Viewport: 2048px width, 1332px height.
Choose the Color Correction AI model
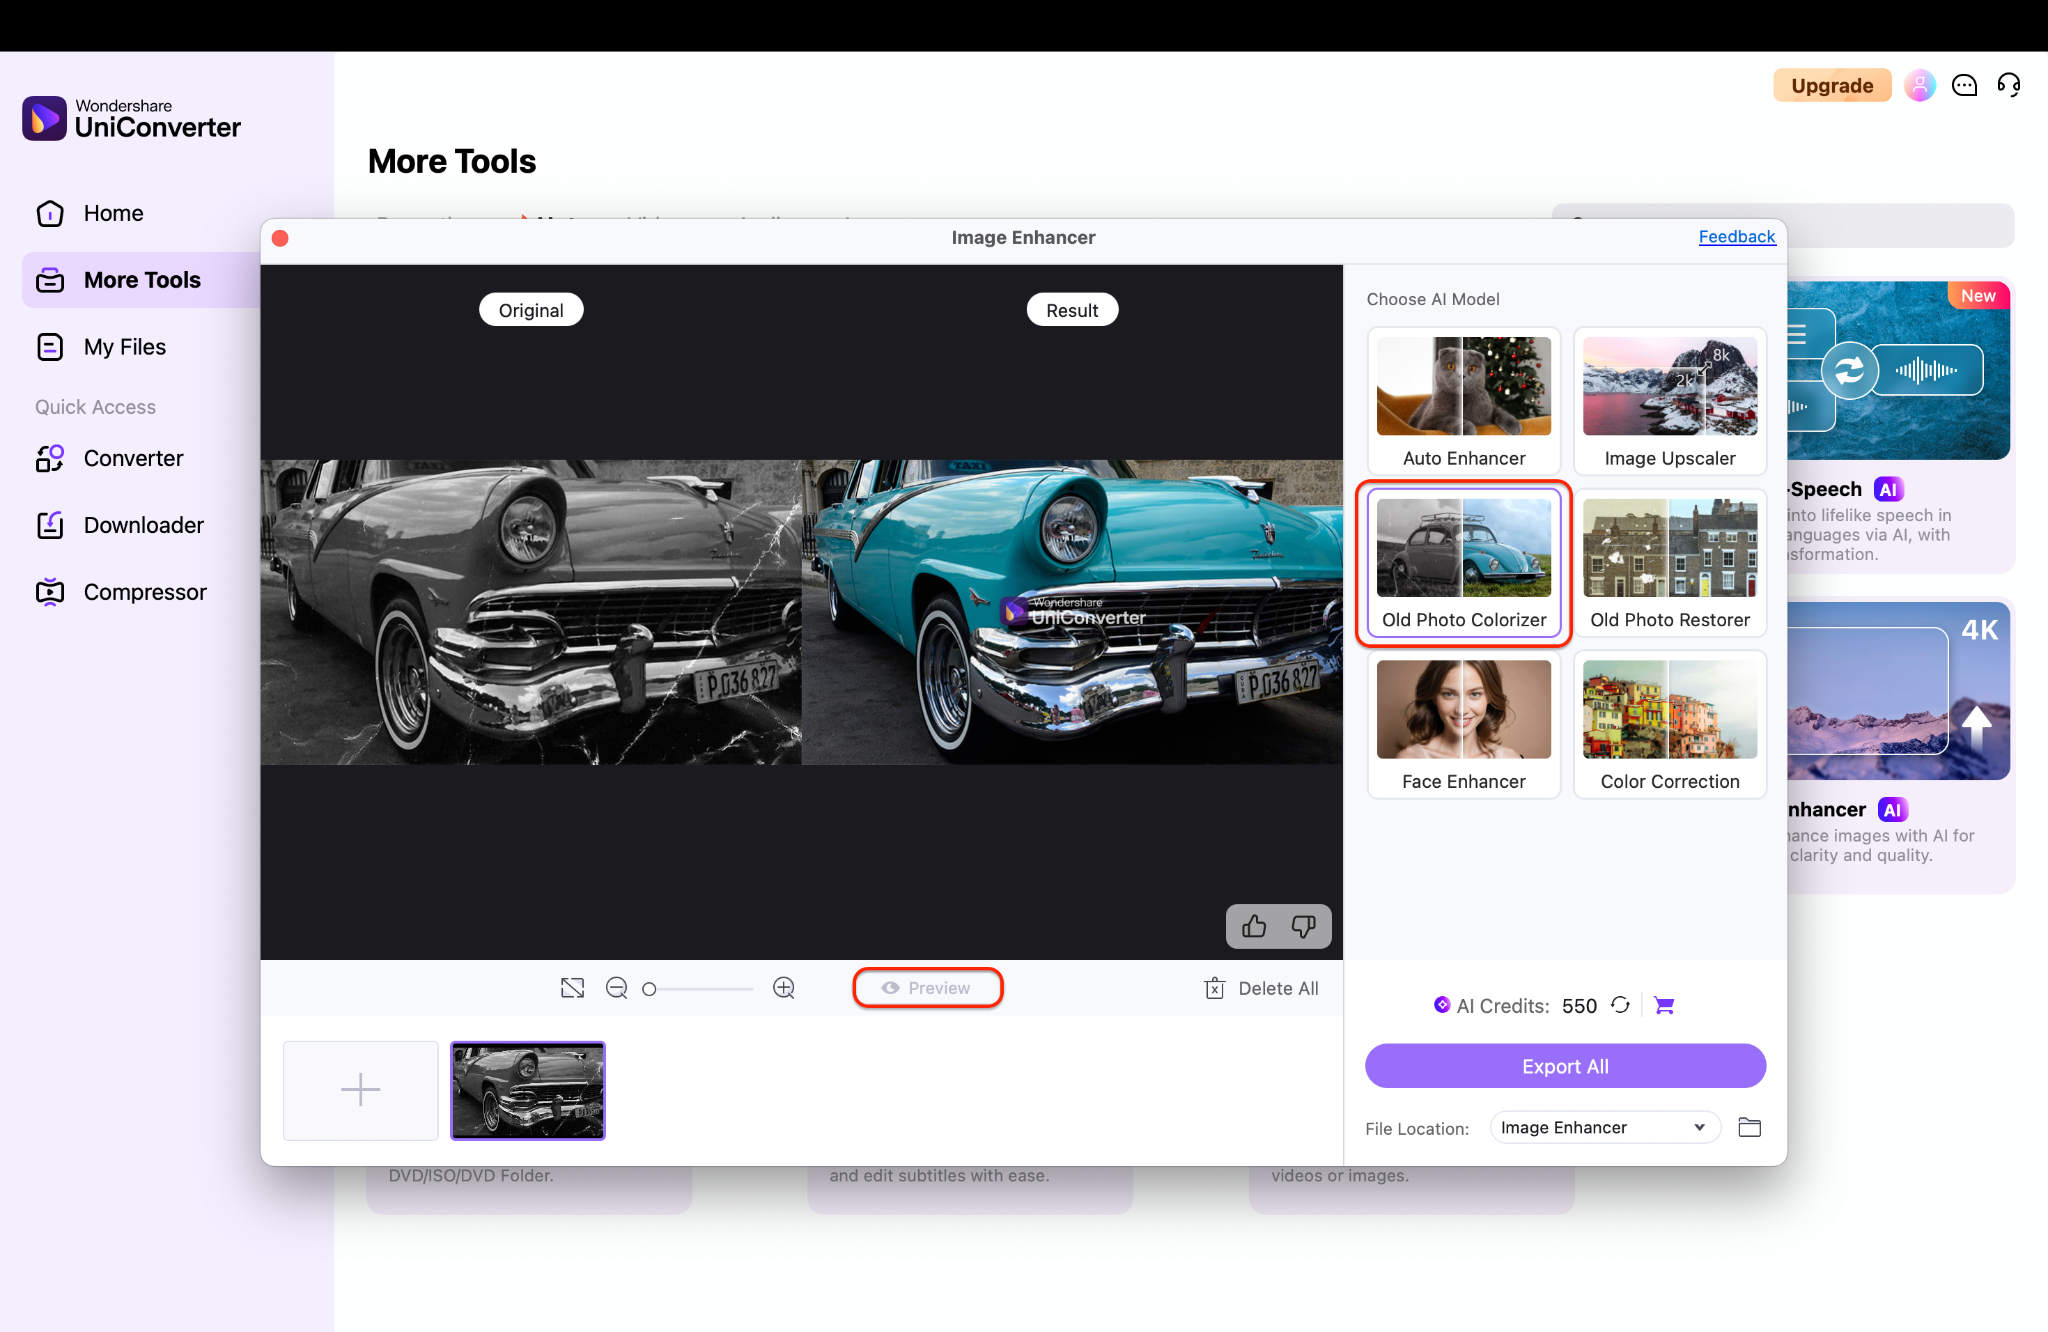pos(1670,725)
